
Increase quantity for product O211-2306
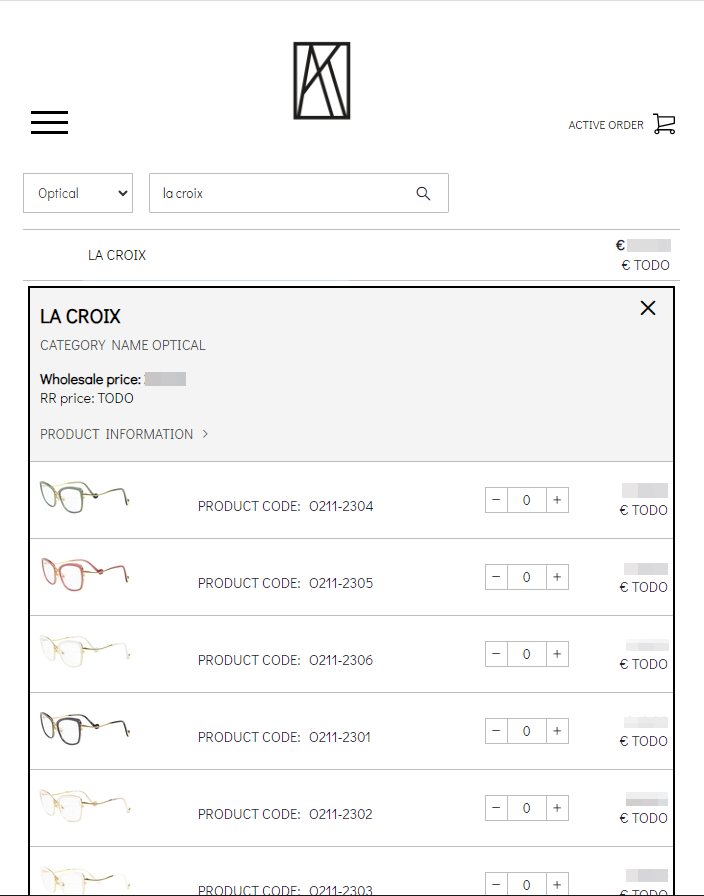tap(557, 654)
